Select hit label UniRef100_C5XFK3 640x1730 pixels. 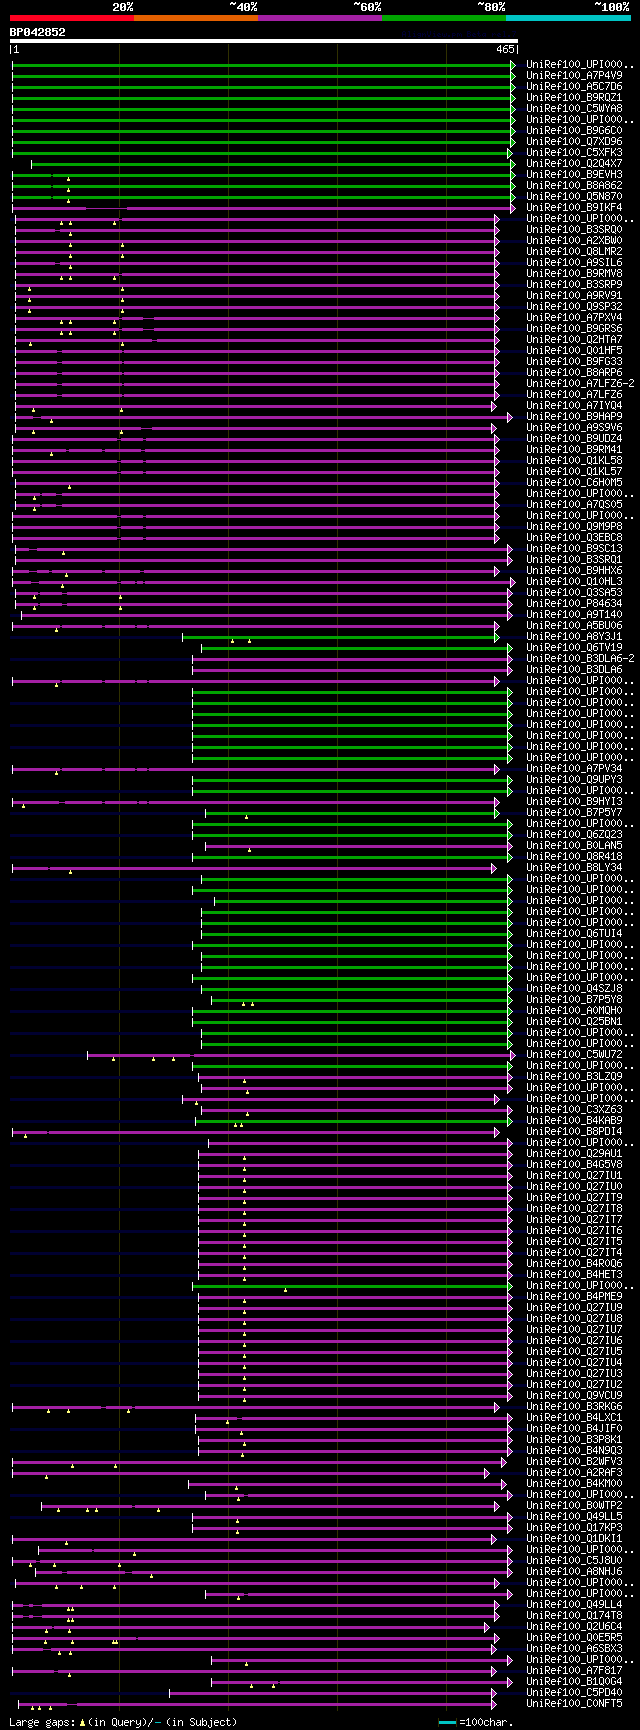point(574,152)
